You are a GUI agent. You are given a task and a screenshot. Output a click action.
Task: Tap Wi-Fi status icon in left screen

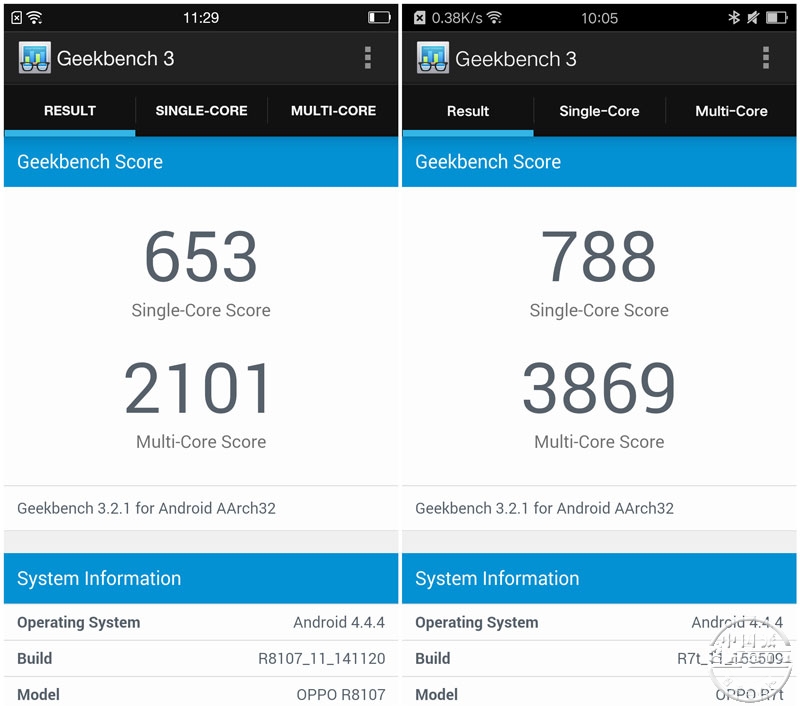tap(34, 18)
